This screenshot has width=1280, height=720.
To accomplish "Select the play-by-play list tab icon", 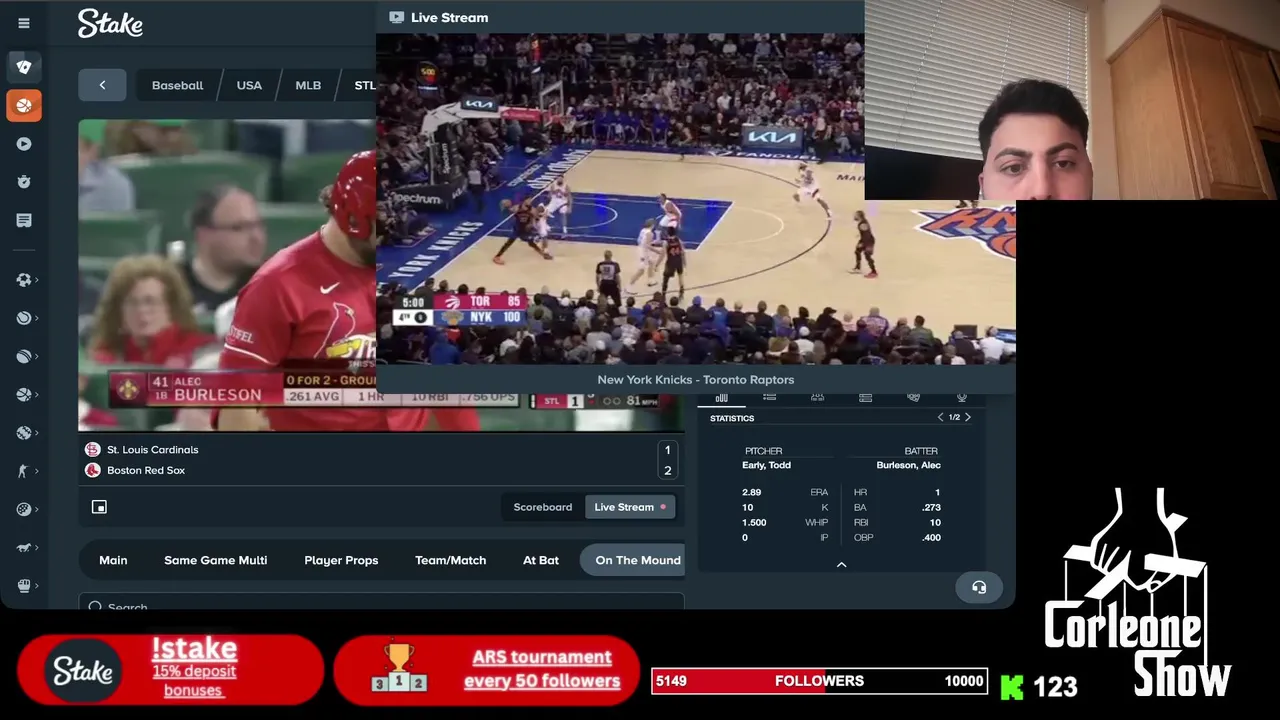I will (x=769, y=397).
